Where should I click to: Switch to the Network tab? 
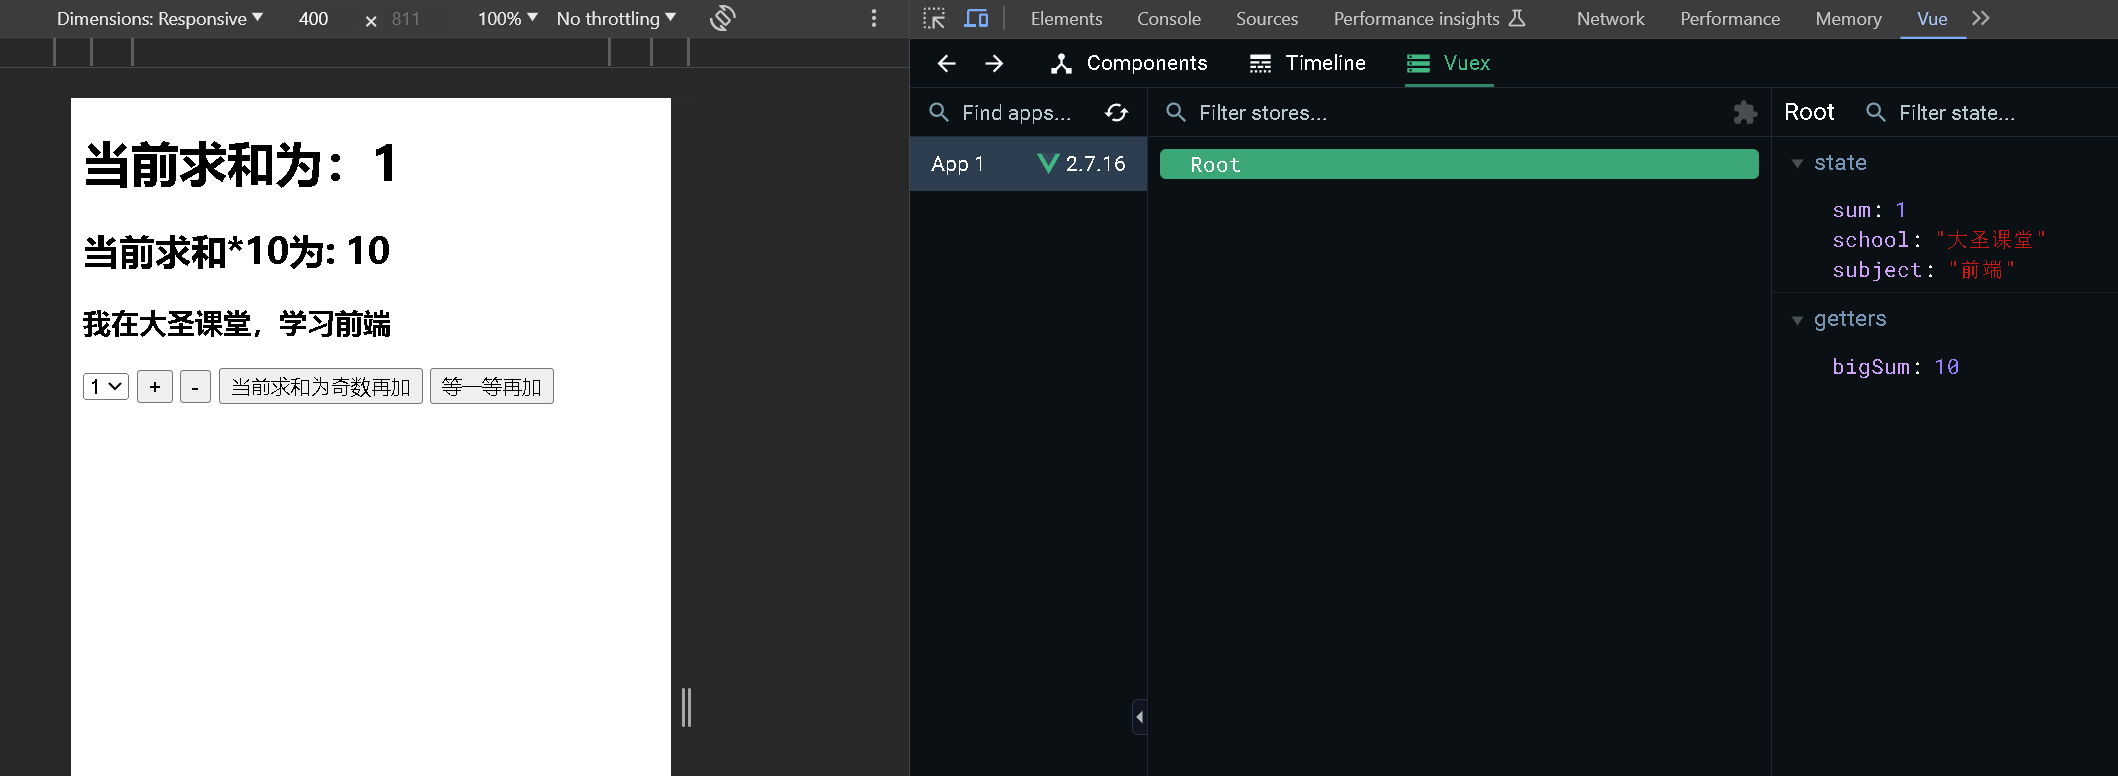tap(1610, 18)
